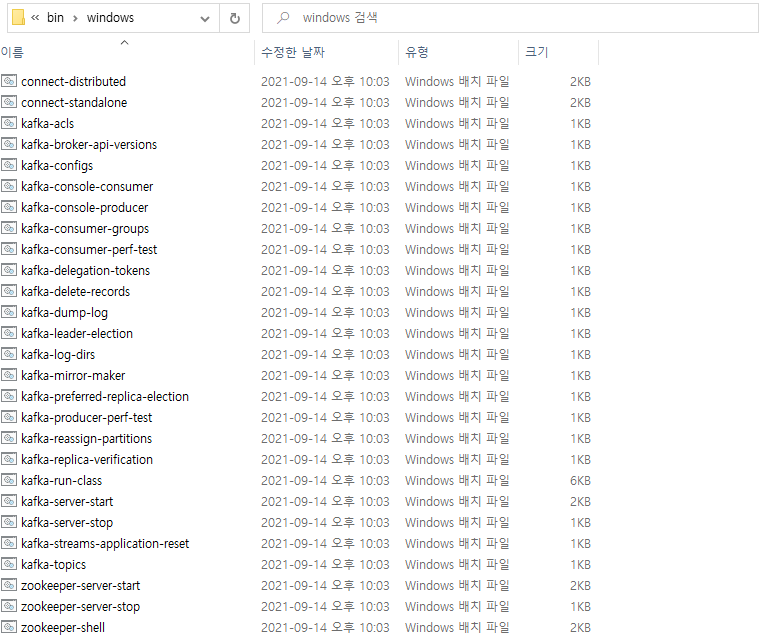Expand the chevron between bin and windows
This screenshot has height=638, width=762.
point(75,18)
